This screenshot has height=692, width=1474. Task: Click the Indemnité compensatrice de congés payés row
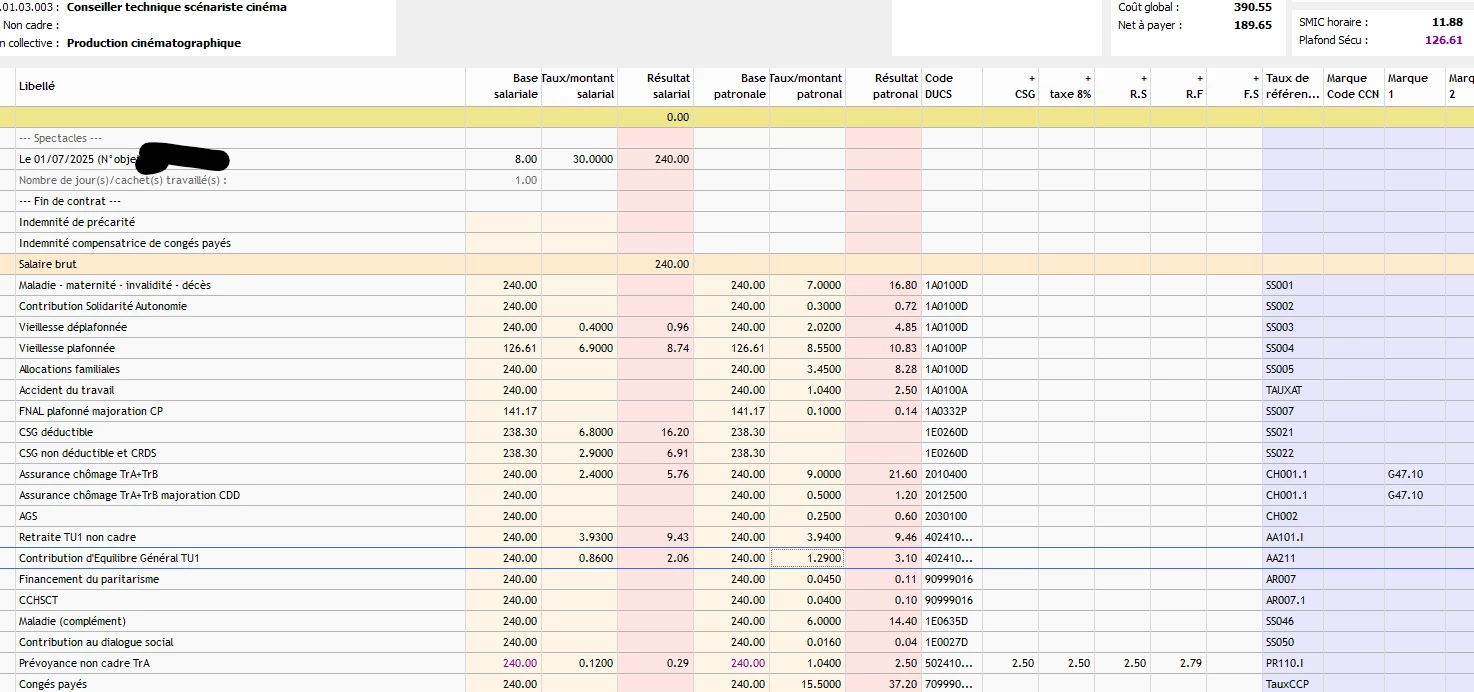[x=125, y=243]
